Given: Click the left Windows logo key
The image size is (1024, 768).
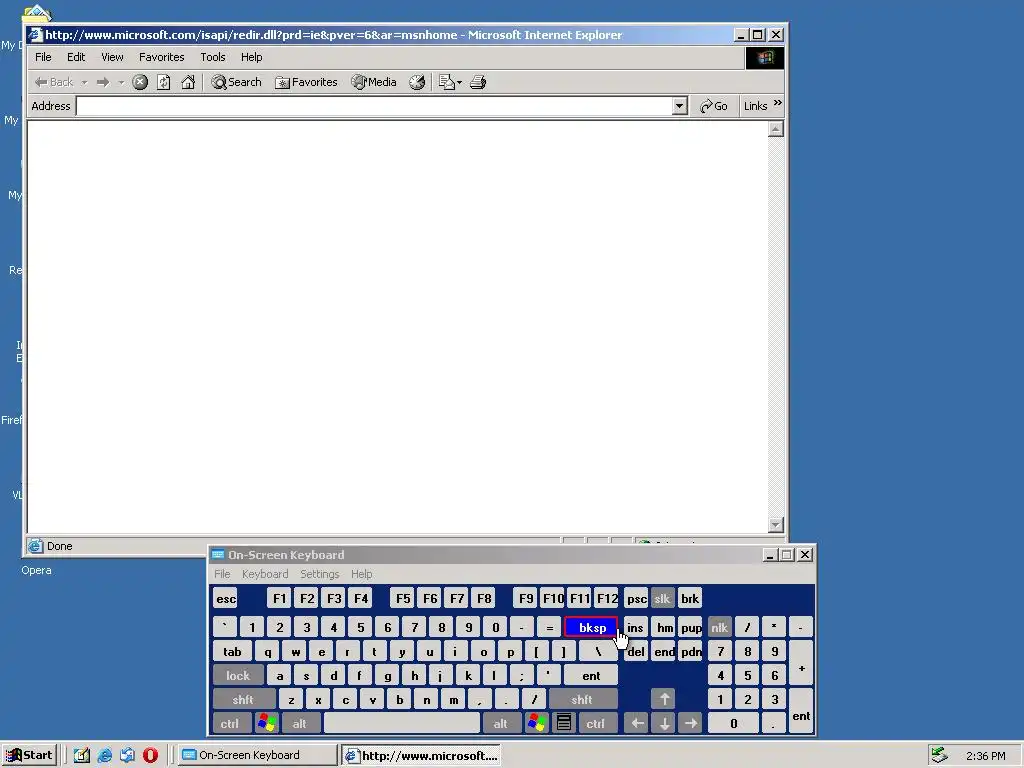Looking at the screenshot, I should click(x=267, y=724).
